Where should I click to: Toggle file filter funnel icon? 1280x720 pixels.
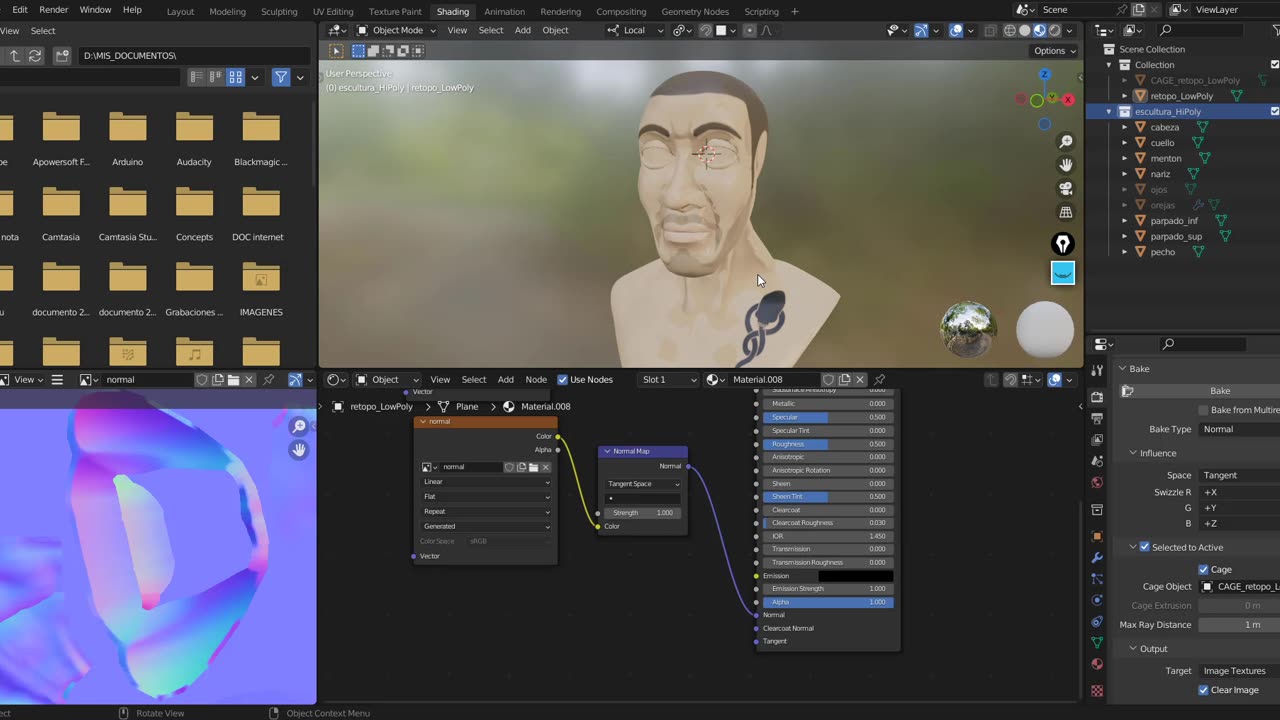[x=281, y=77]
